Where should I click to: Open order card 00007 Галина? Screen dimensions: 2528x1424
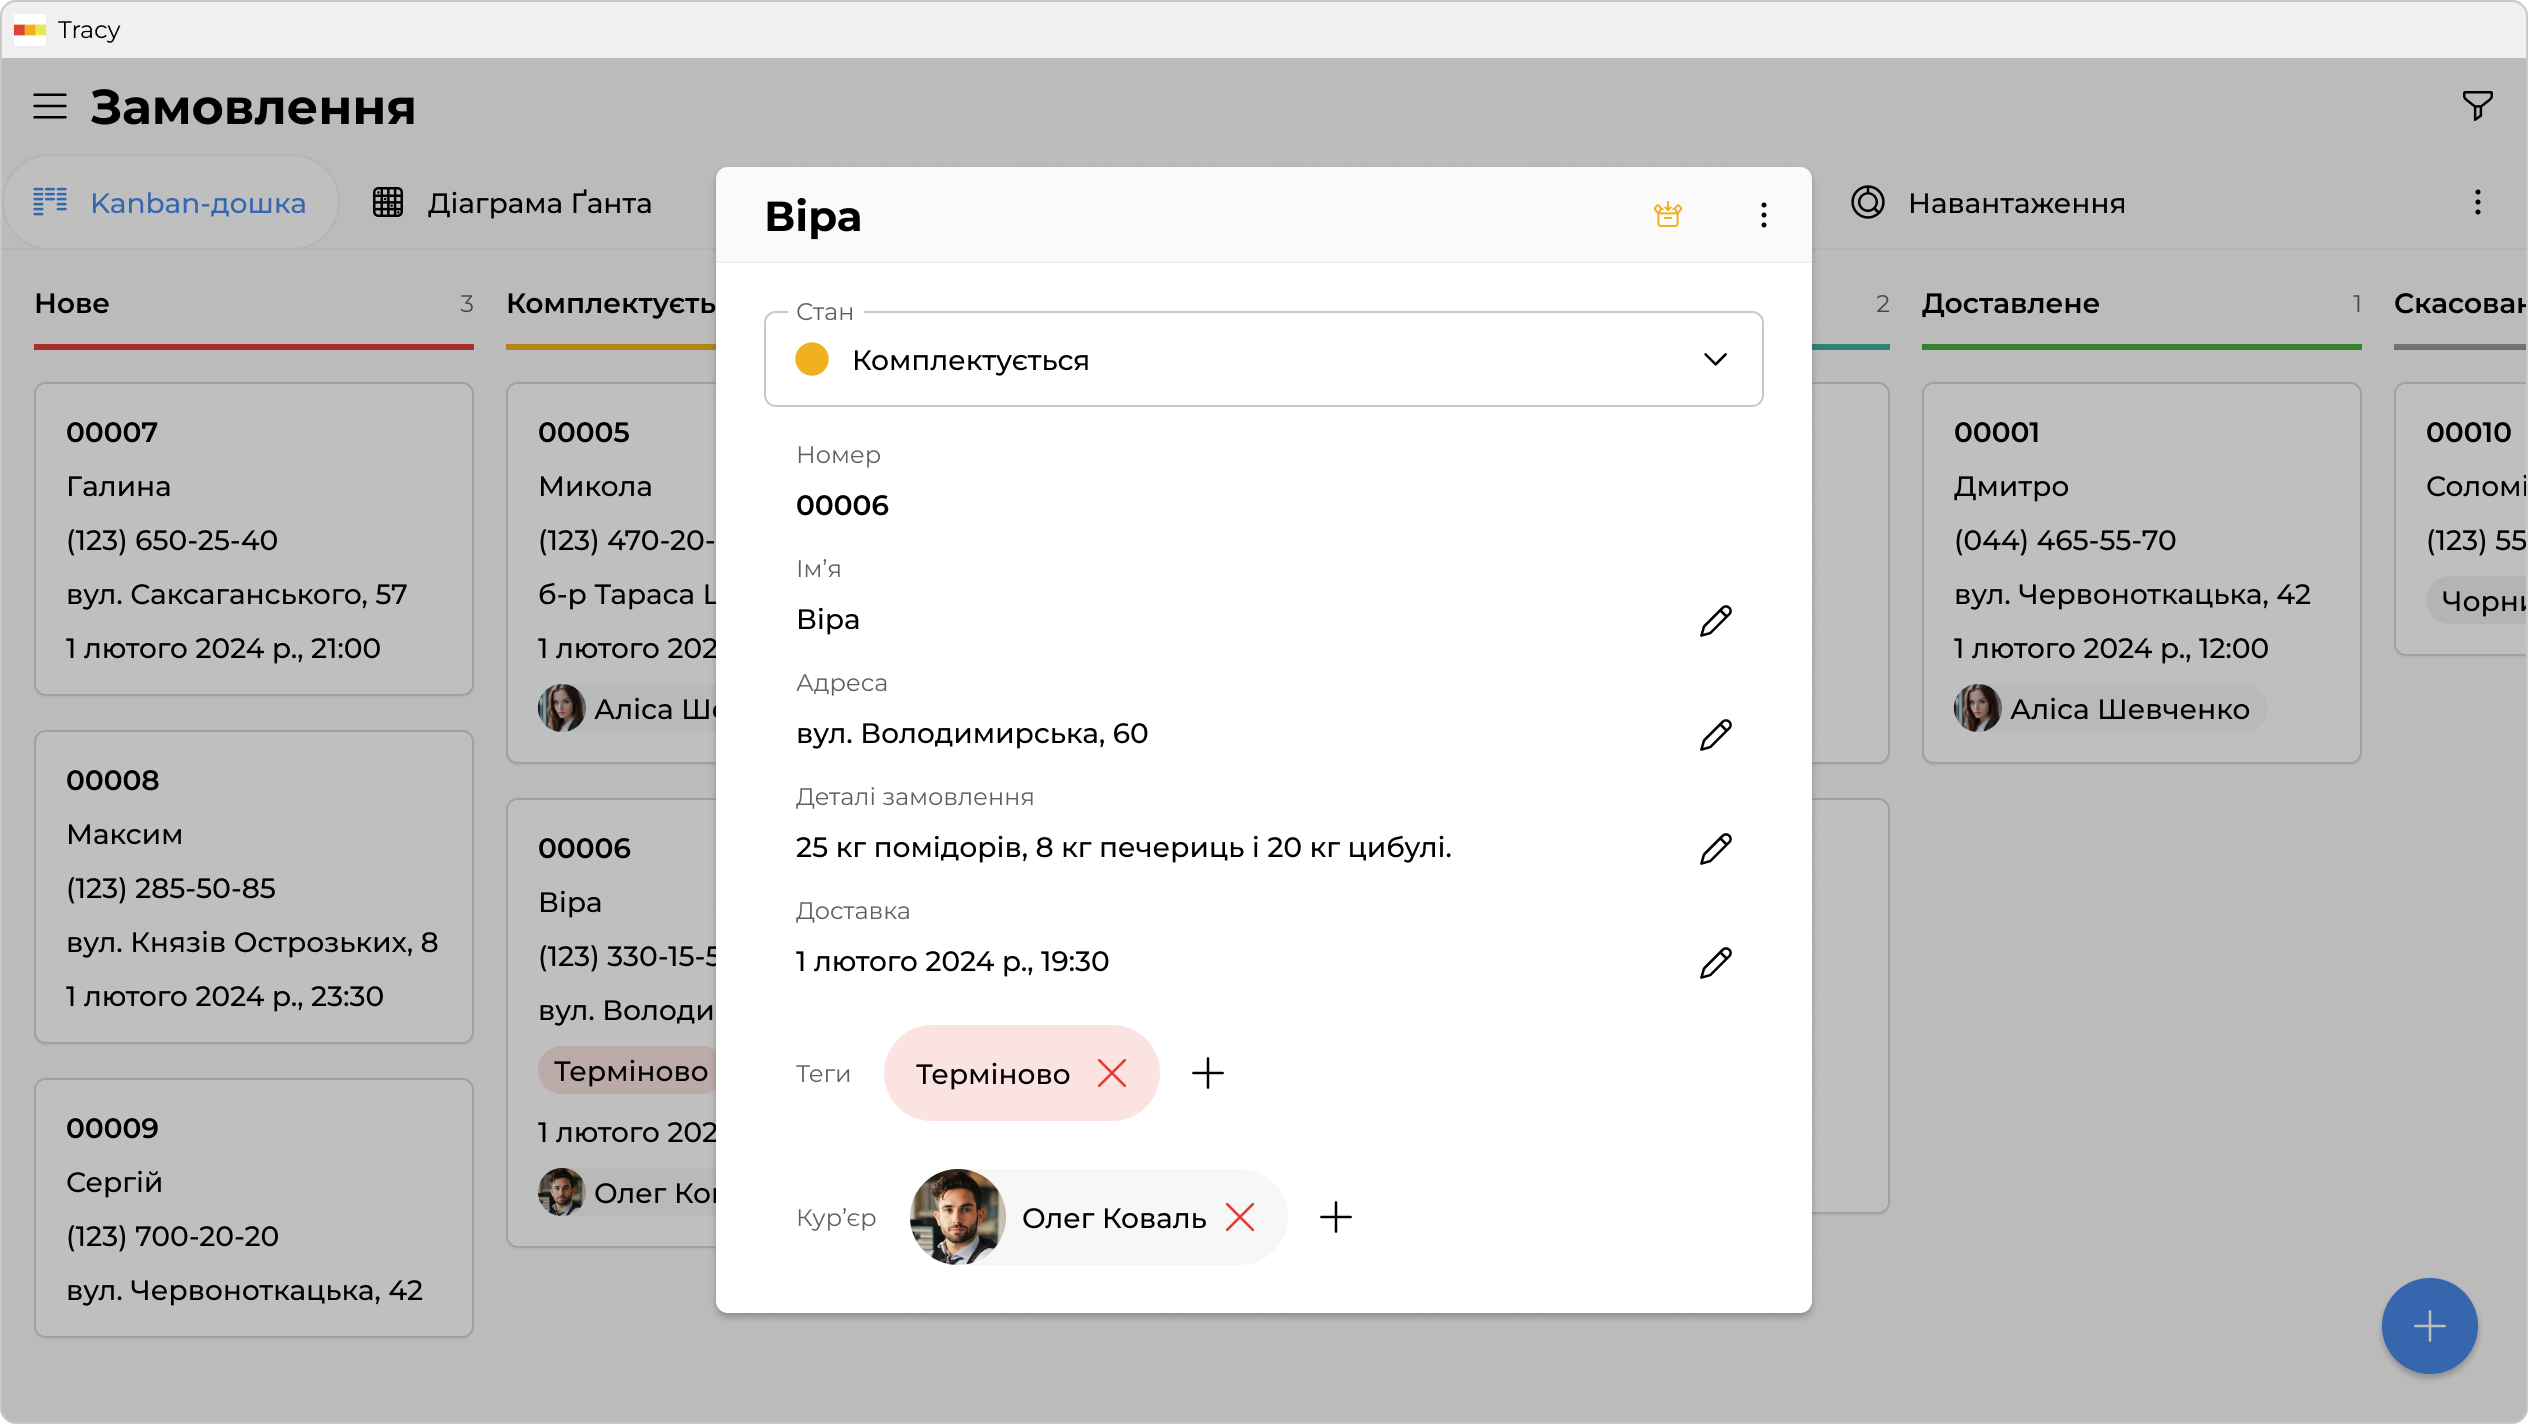coord(253,539)
